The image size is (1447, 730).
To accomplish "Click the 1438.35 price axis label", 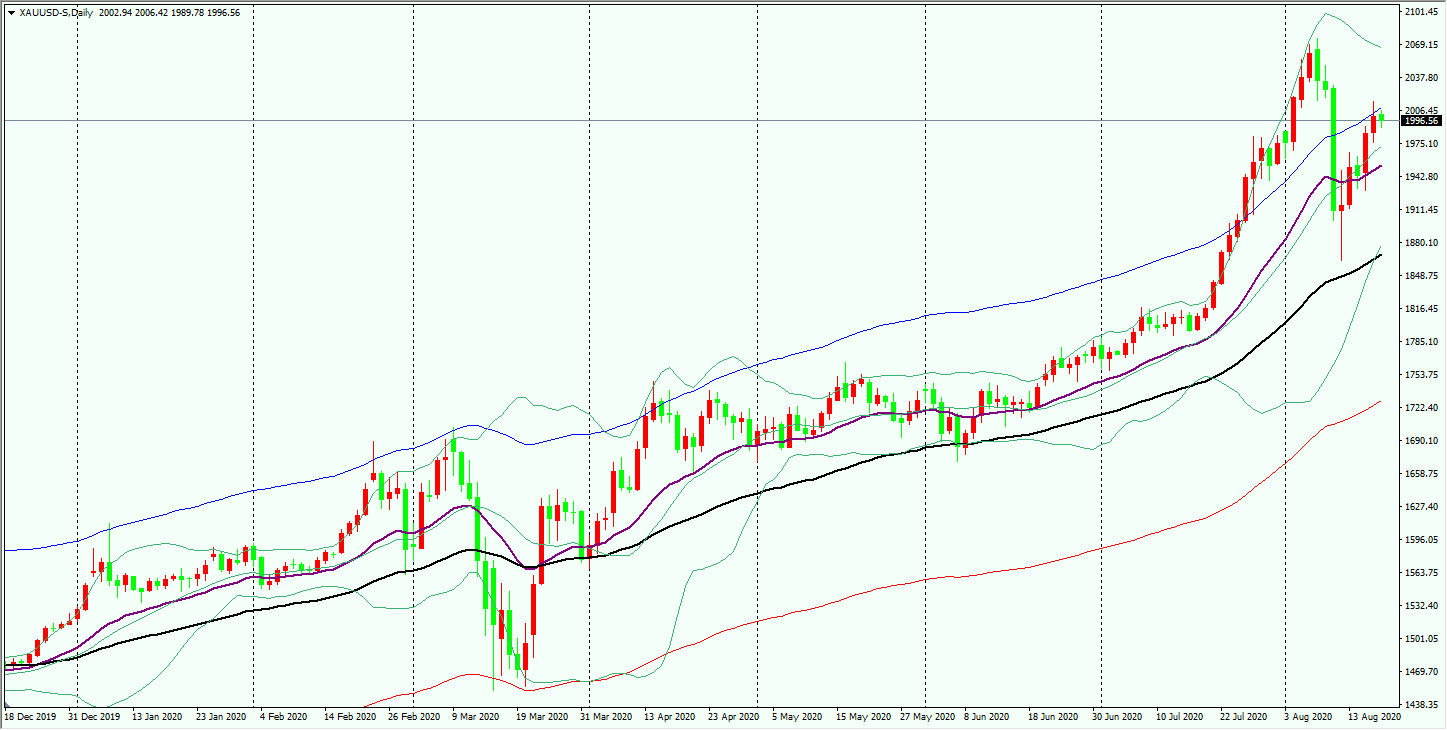I will pyautogui.click(x=1422, y=705).
